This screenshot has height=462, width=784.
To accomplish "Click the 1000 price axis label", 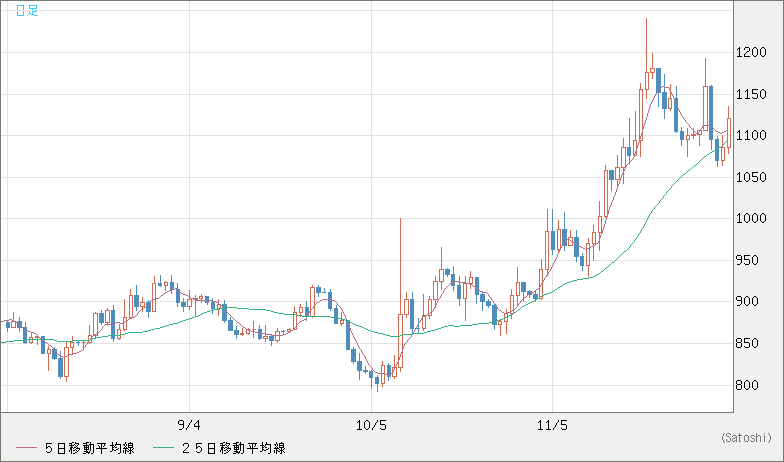I will 752,218.
